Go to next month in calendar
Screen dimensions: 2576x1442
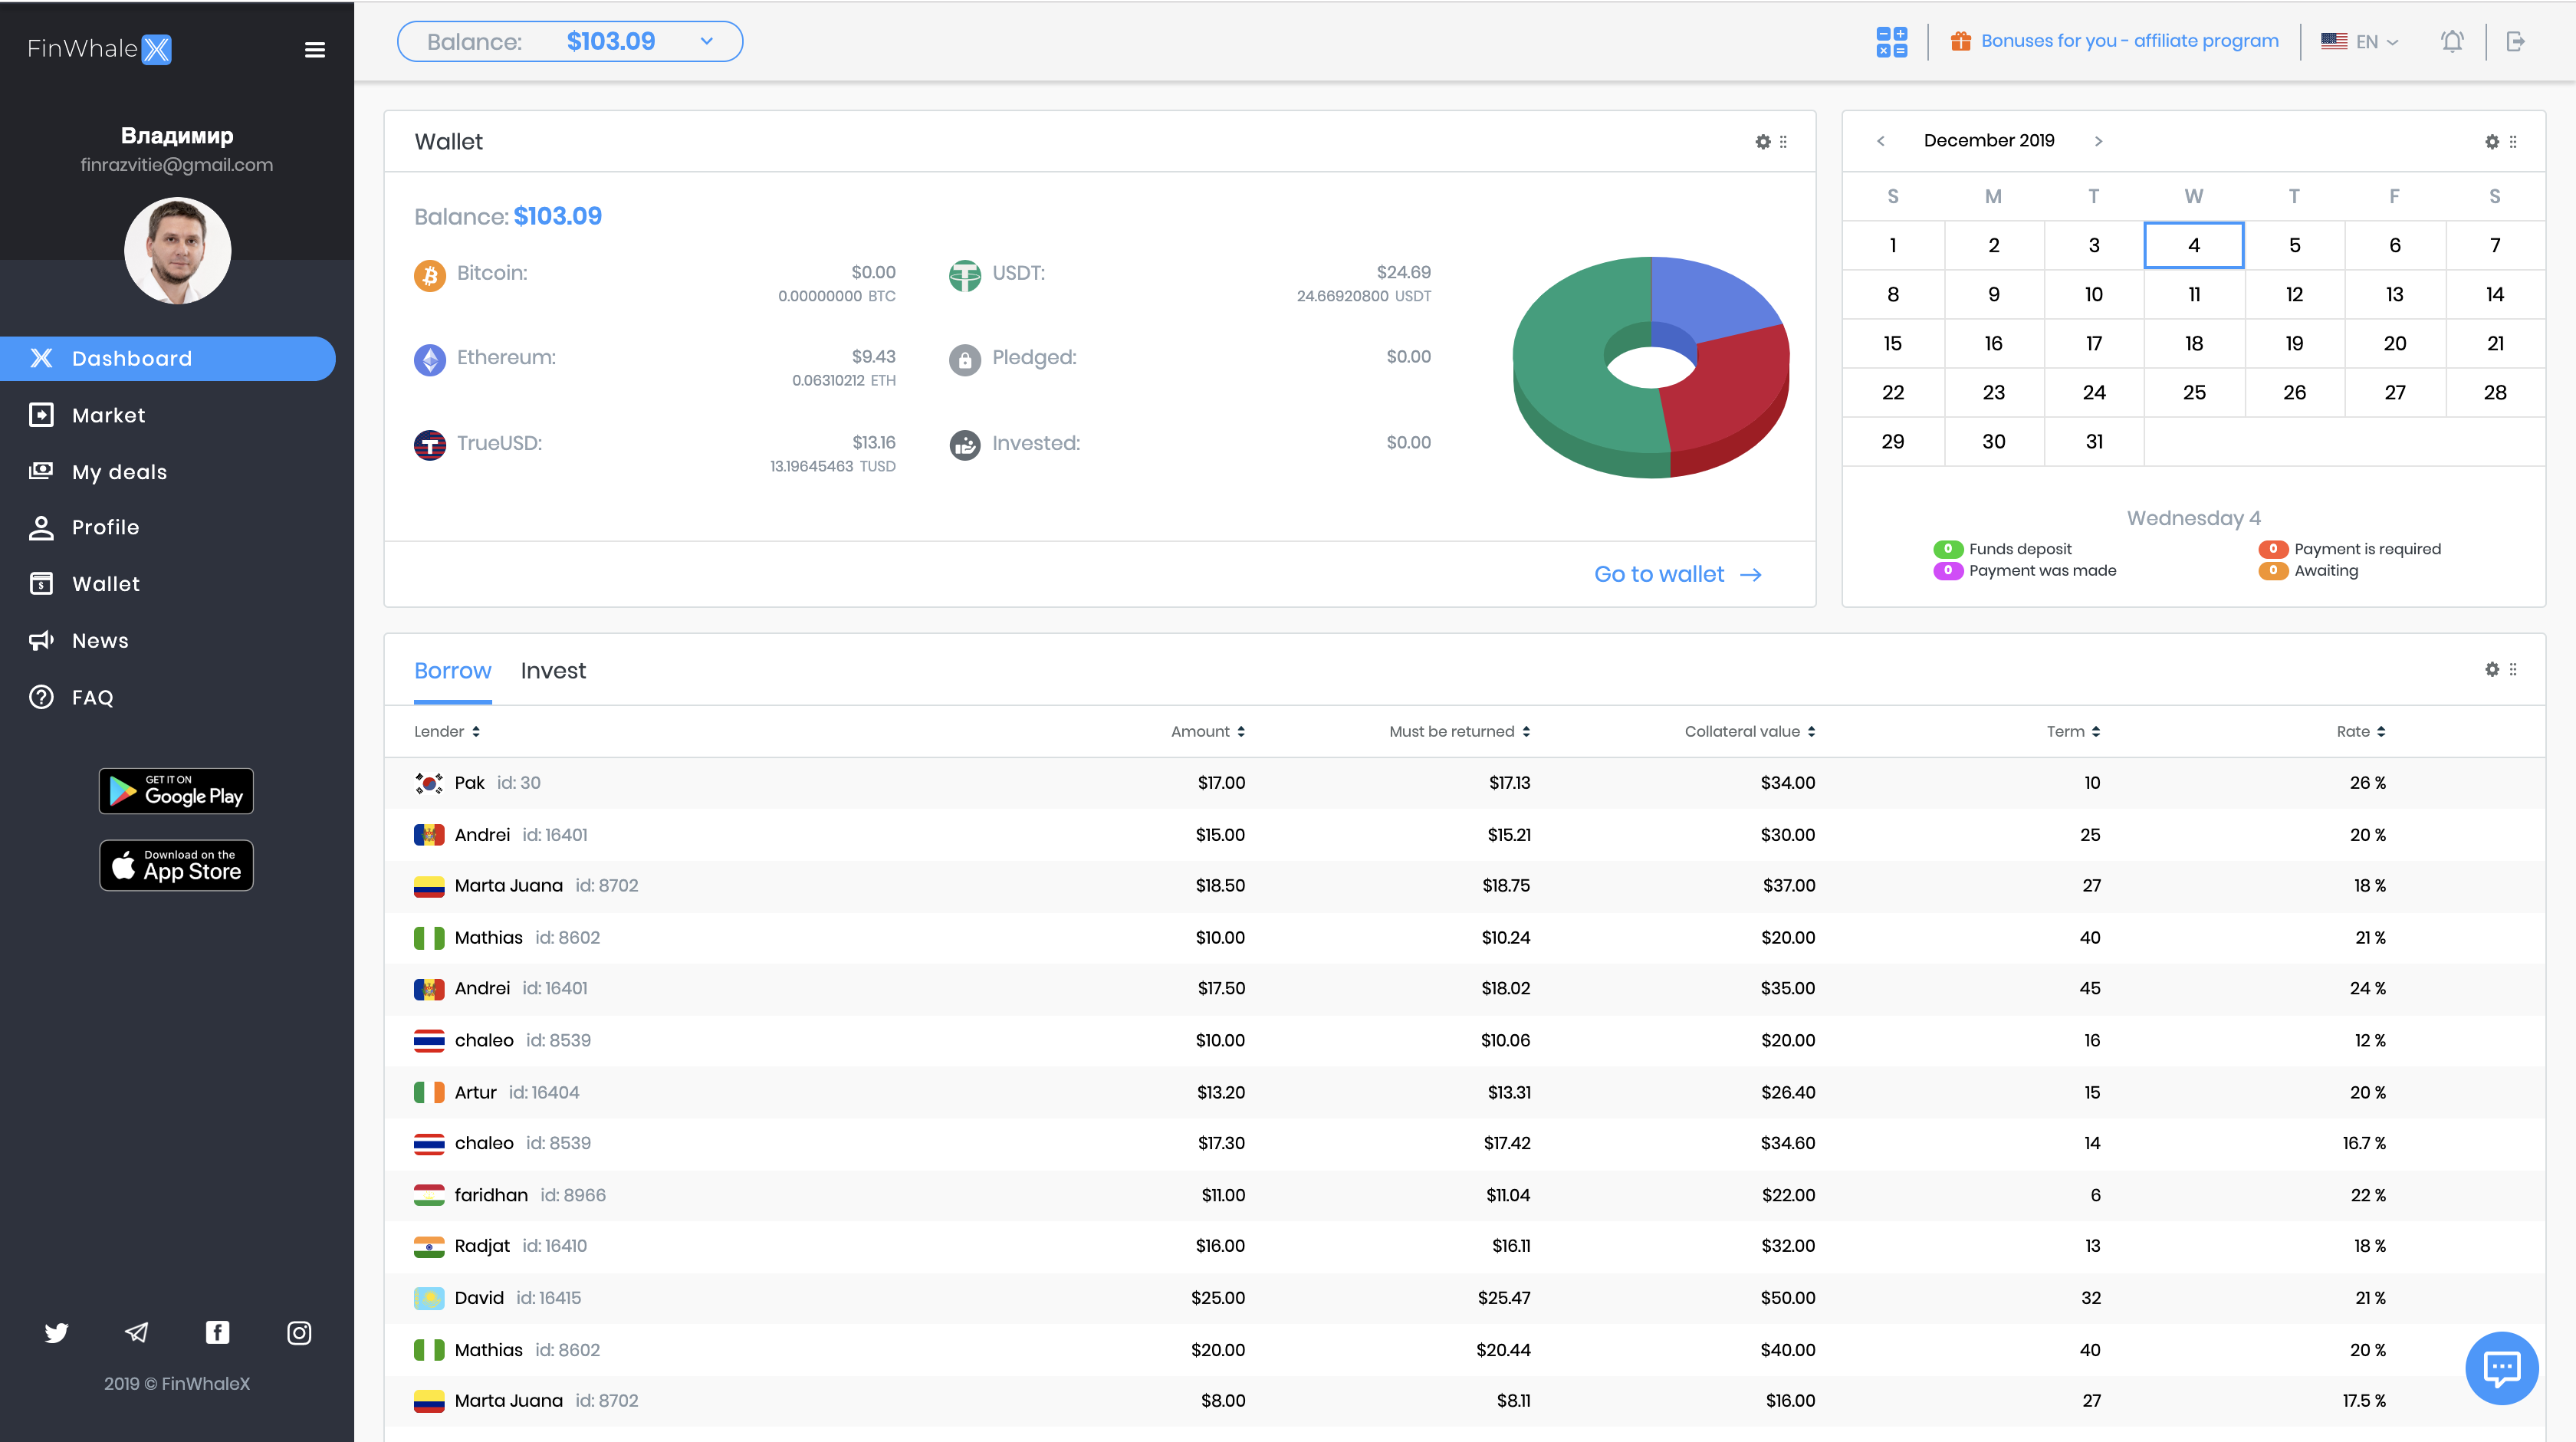tap(2099, 141)
